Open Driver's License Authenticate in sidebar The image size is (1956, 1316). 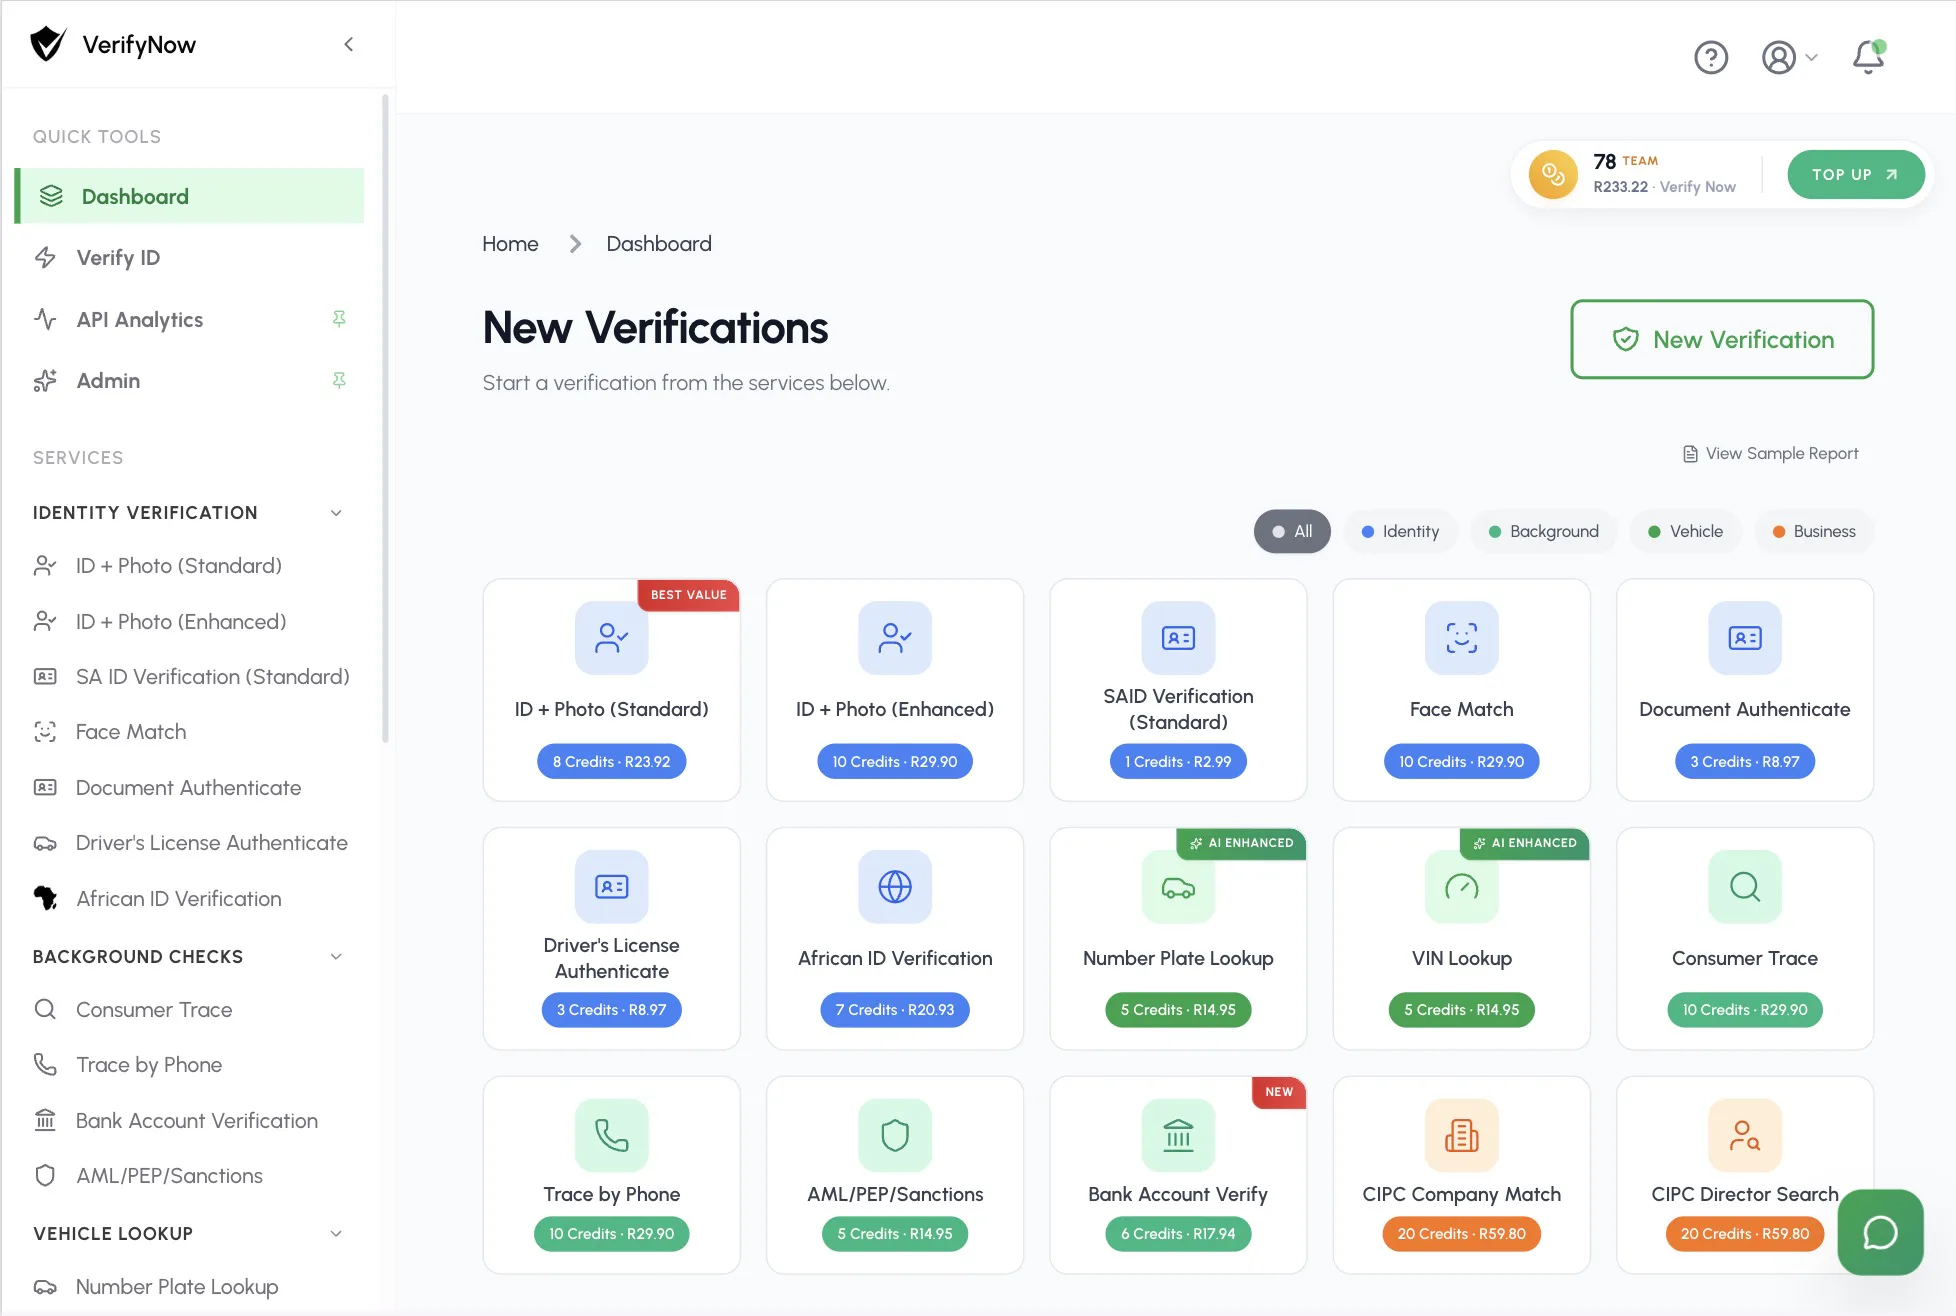pos(190,843)
